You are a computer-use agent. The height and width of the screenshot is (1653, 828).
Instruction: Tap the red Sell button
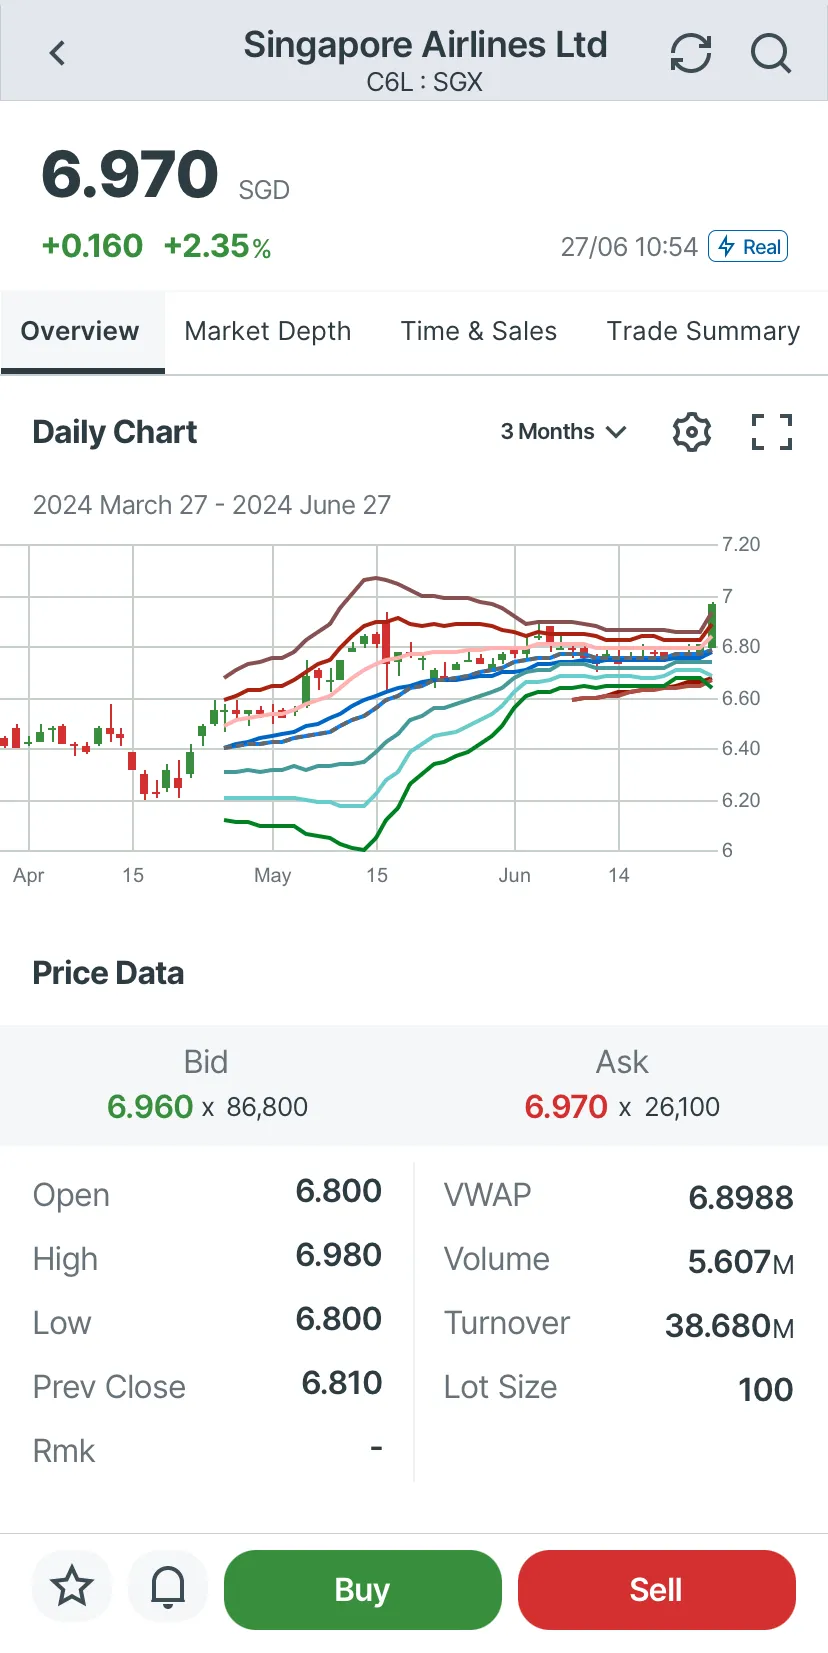click(657, 1589)
